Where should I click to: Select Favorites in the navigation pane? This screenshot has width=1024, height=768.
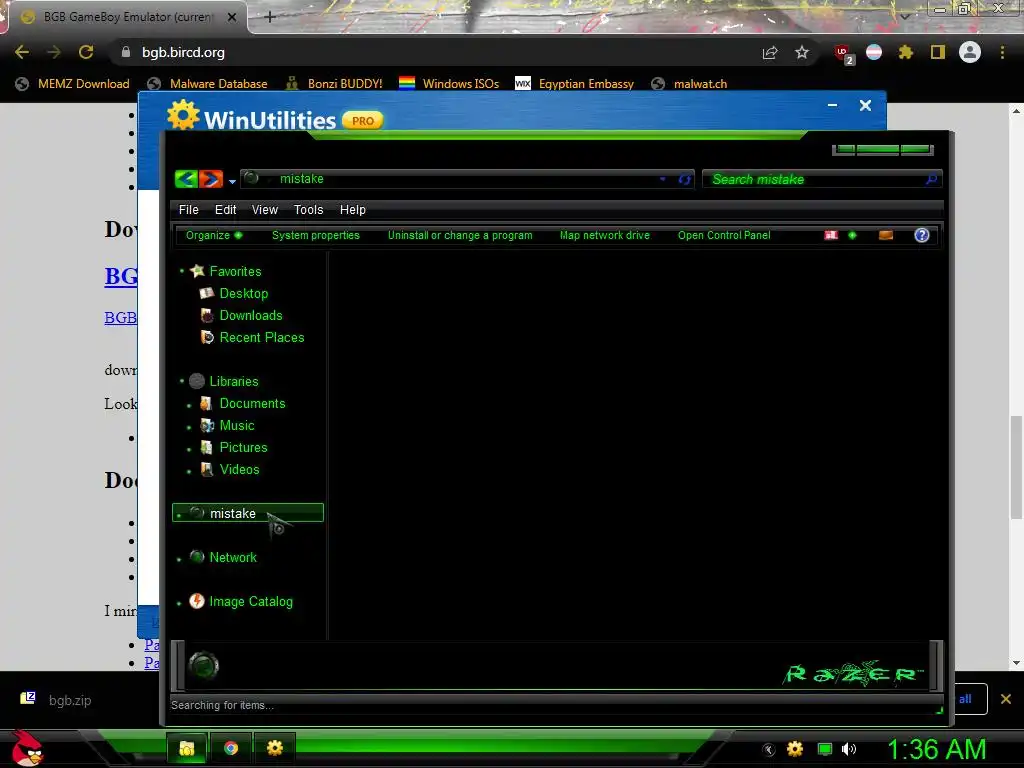tap(235, 271)
